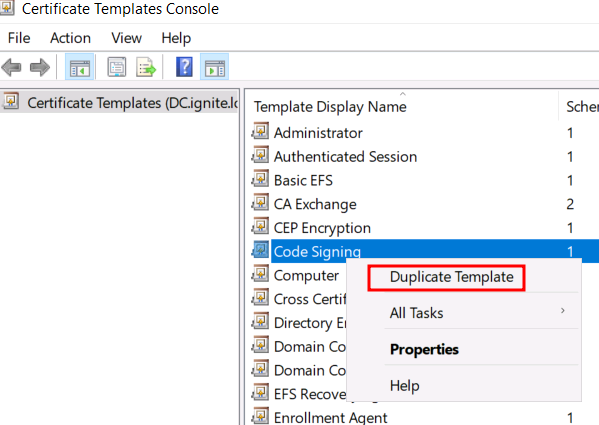Click the CA Exchange certificate icon
The image size is (599, 425).
[261, 203]
